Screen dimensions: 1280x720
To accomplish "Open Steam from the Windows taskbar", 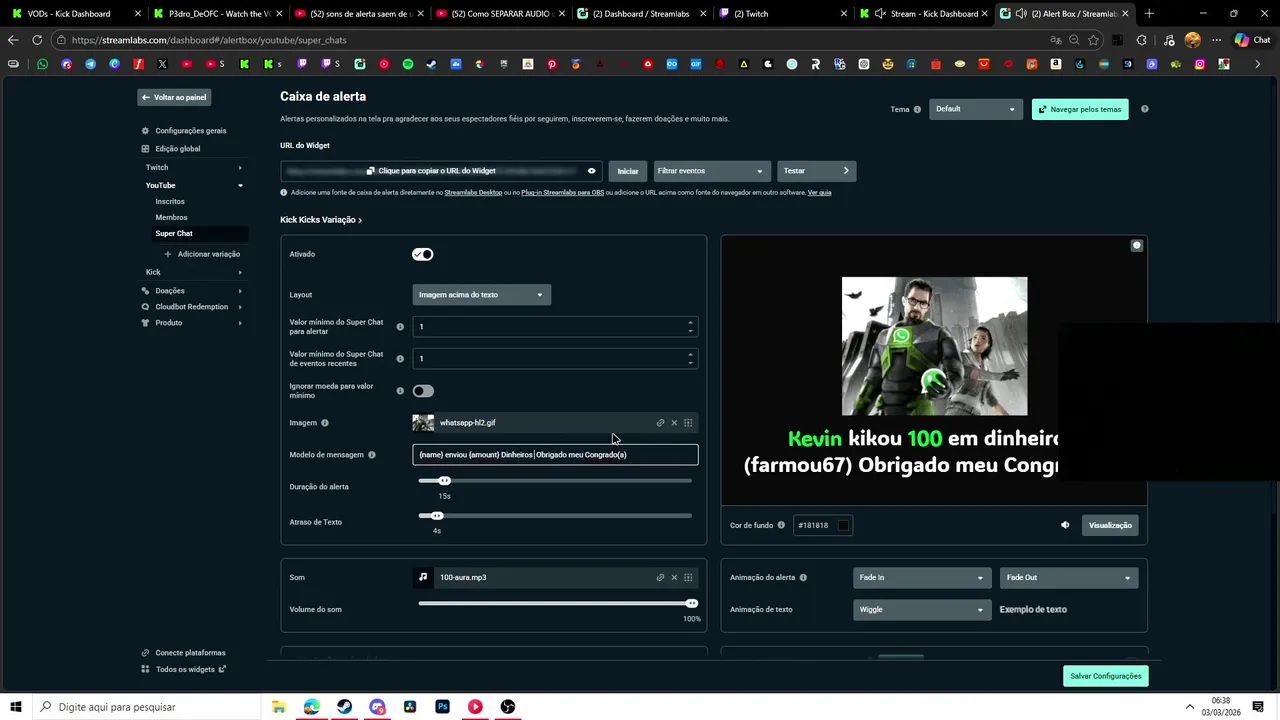I will click(x=344, y=707).
